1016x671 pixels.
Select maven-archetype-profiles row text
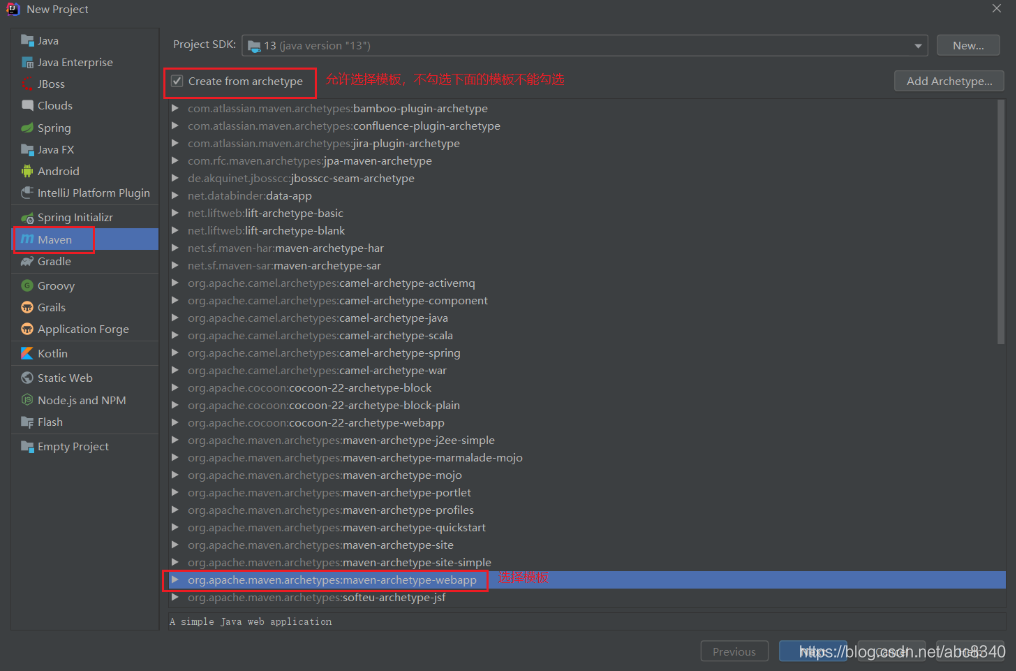[x=331, y=510]
